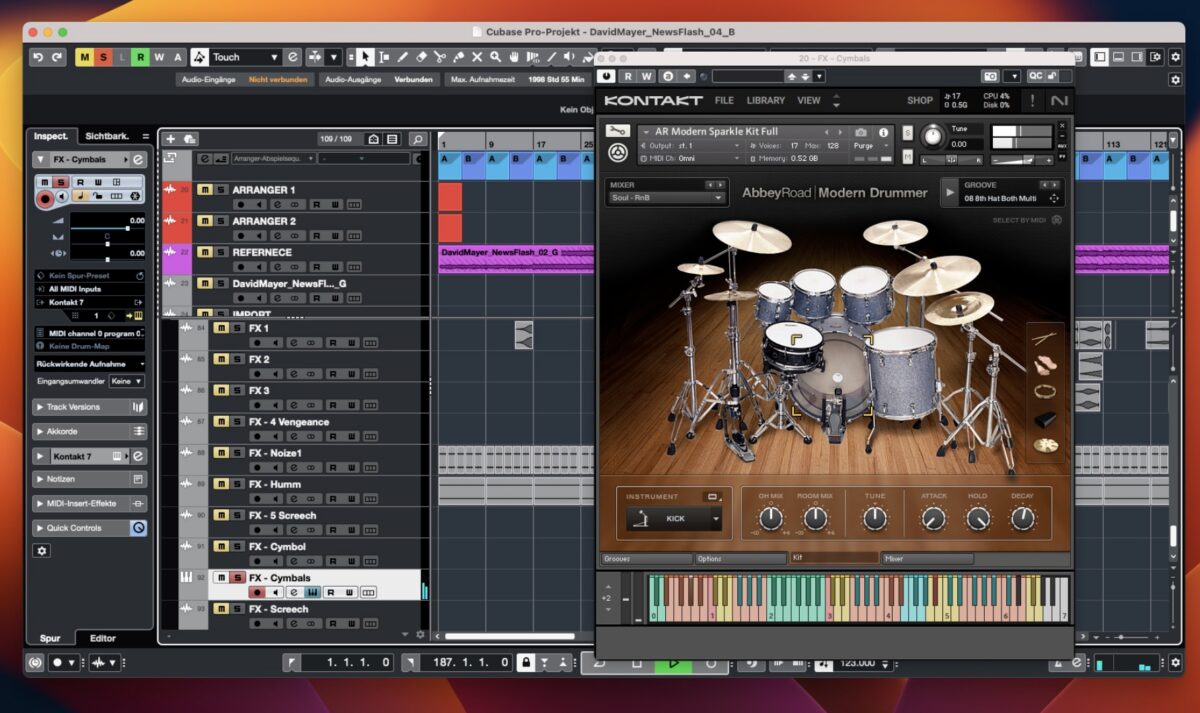Open channel settings with the 'e' icon
Image resolution: width=1200 pixels, height=713 pixels.
(140, 159)
